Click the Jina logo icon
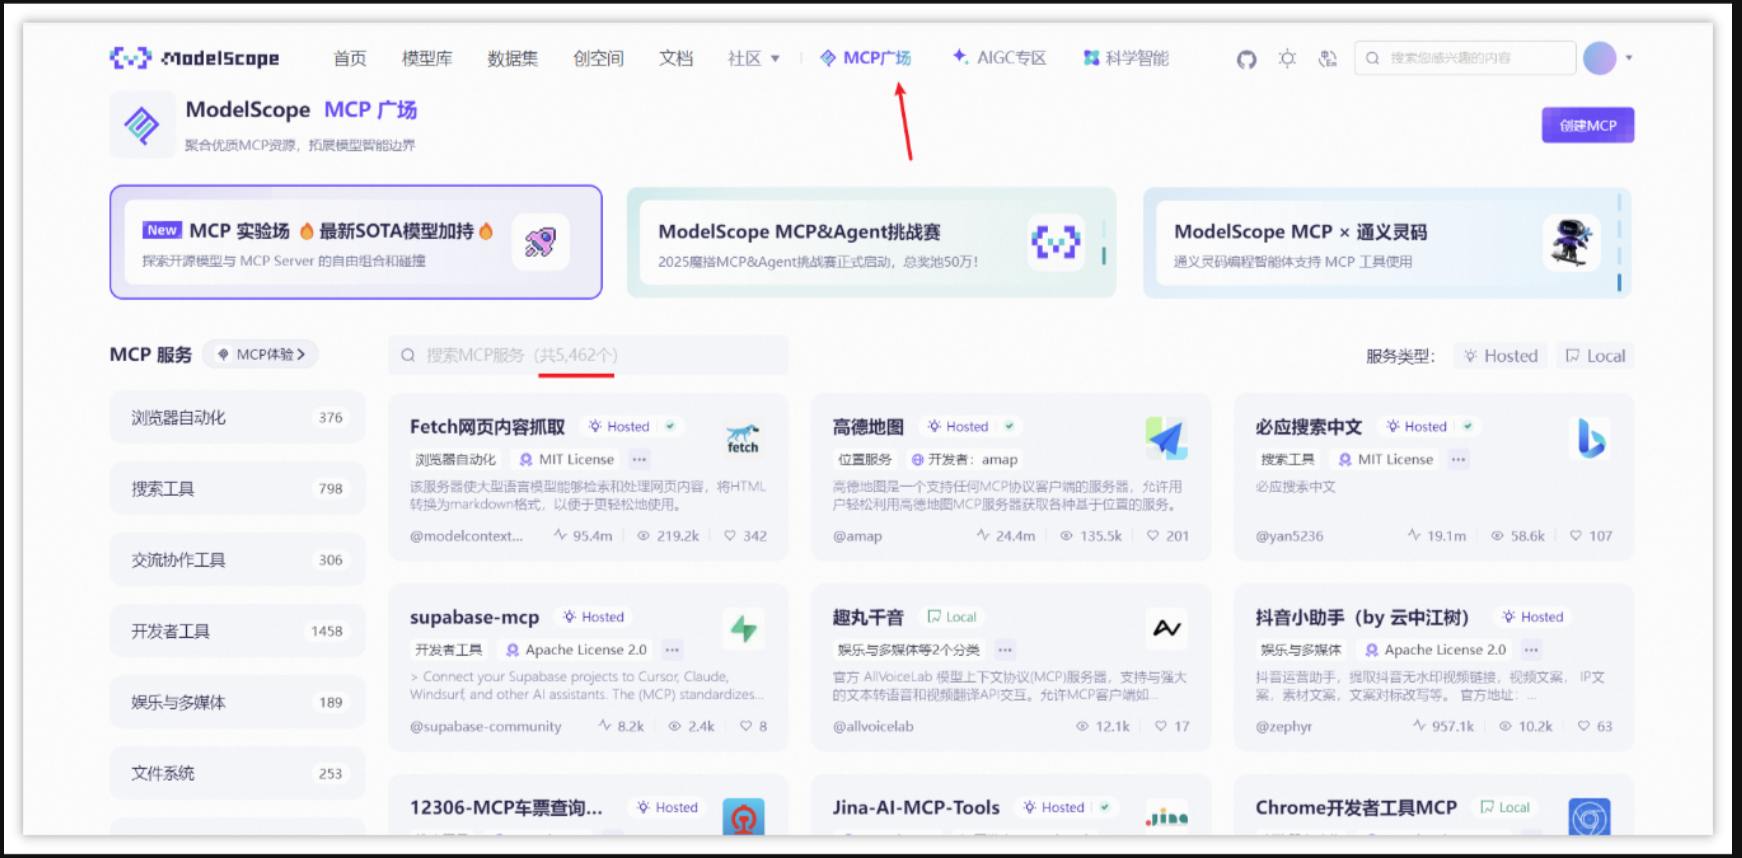The height and width of the screenshot is (858, 1742). [x=1167, y=817]
